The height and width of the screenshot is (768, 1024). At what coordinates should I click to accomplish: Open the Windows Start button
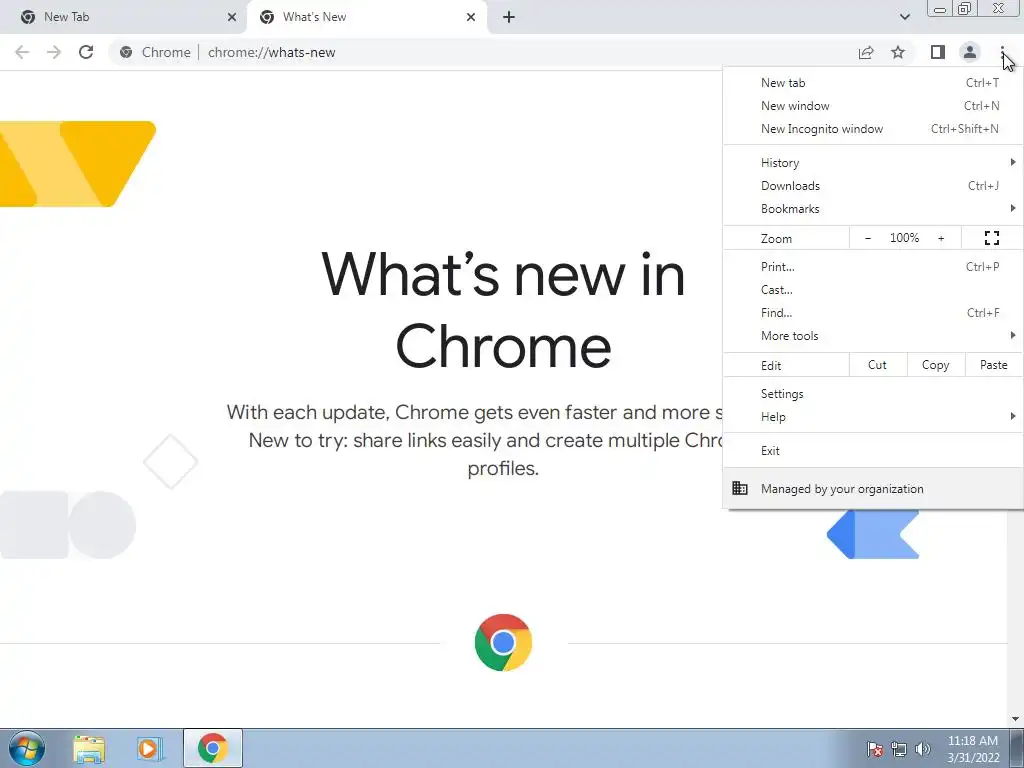27,748
